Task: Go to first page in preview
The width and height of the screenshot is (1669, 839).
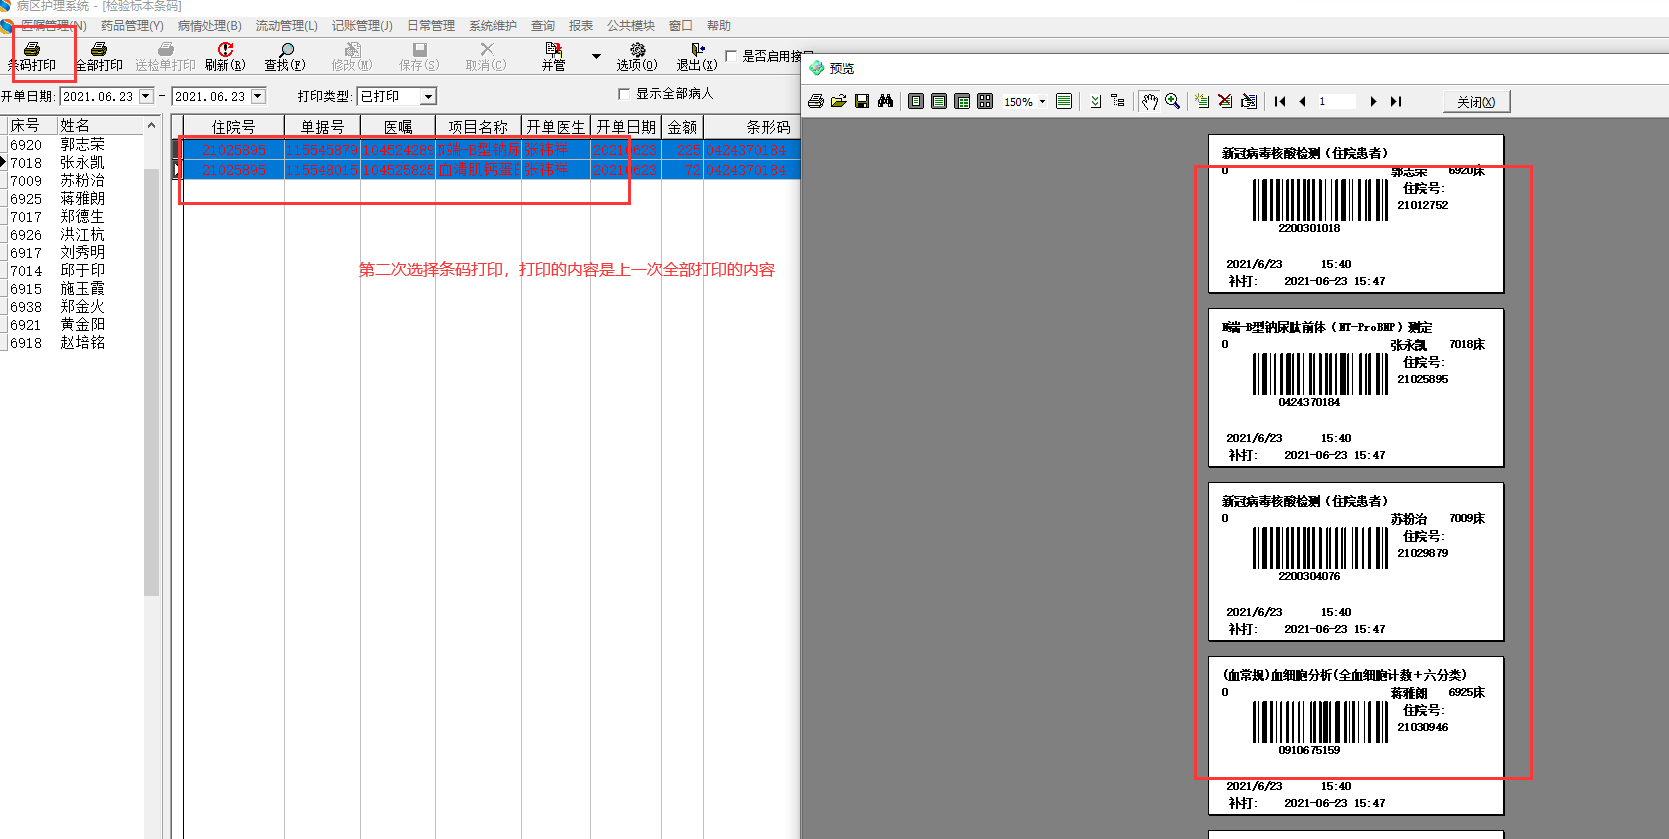Action: (1280, 101)
